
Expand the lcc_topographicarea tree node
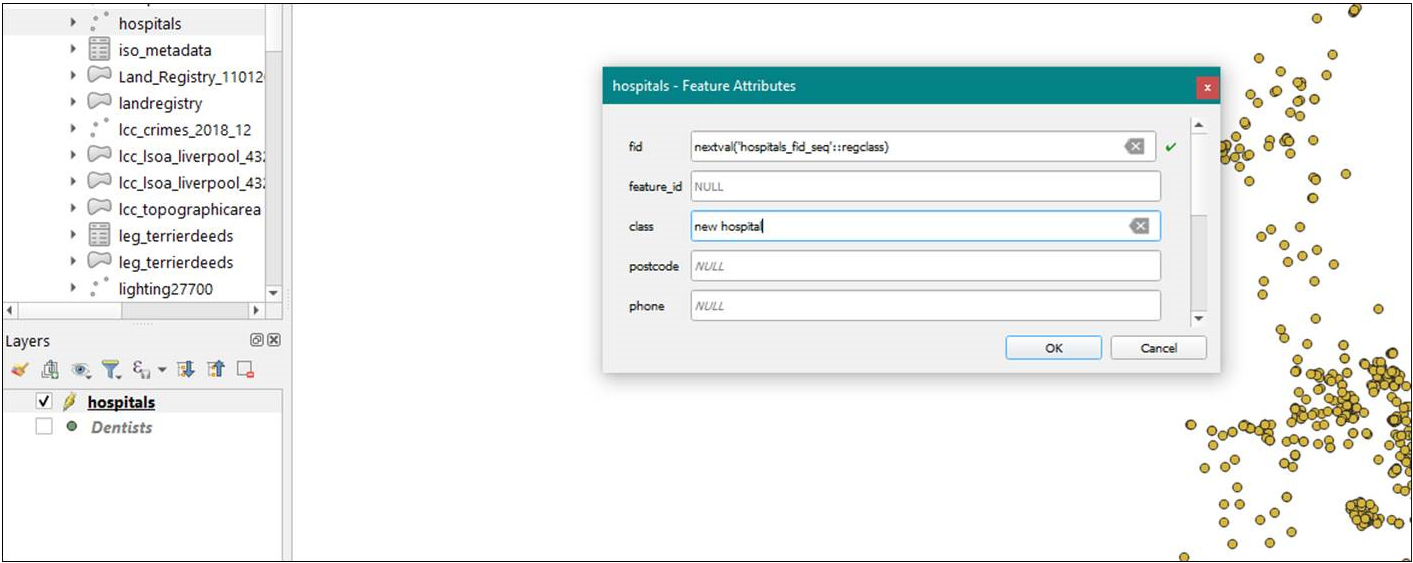pos(73,208)
